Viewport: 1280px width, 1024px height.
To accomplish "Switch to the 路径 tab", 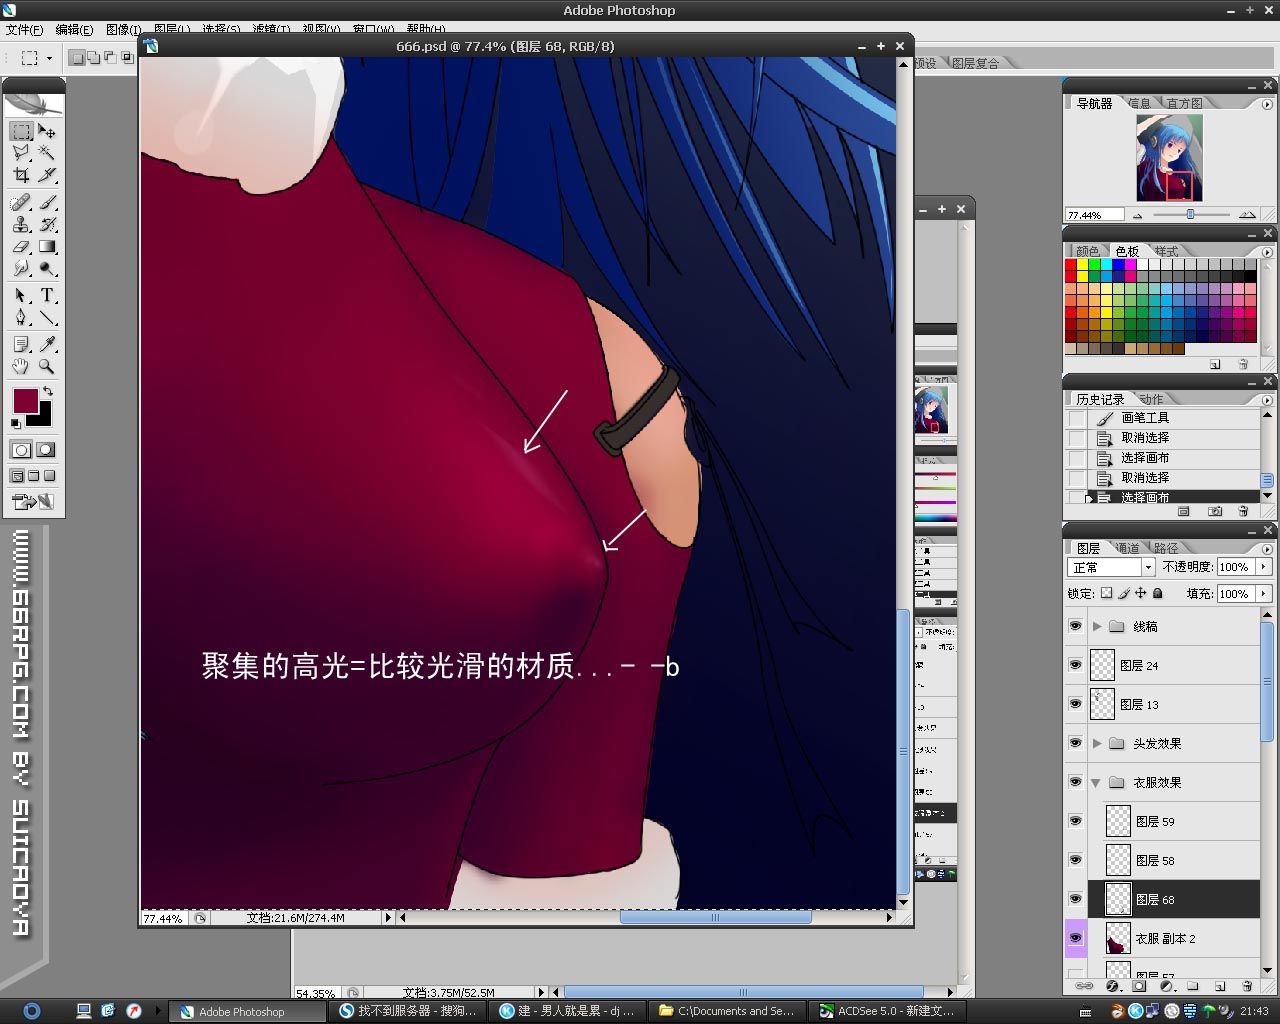I will click(x=1166, y=548).
